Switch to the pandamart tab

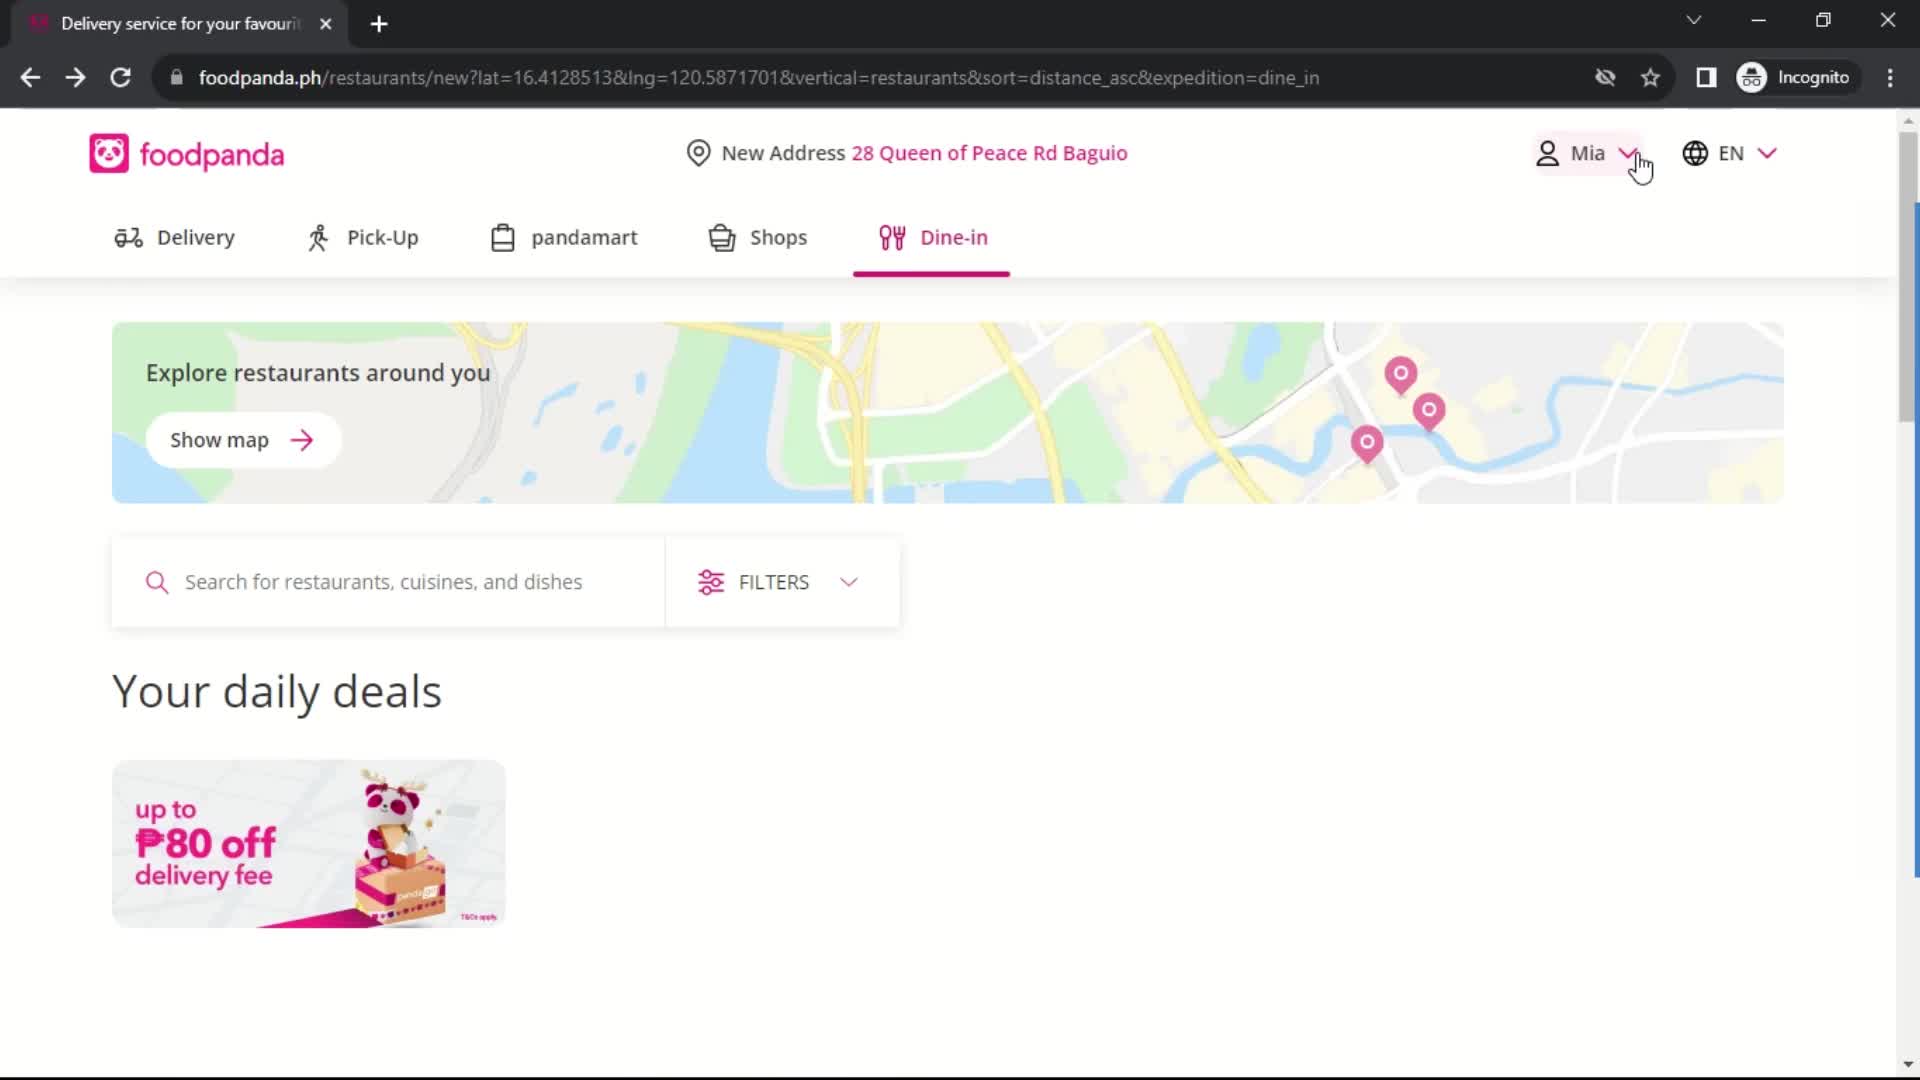tap(564, 238)
